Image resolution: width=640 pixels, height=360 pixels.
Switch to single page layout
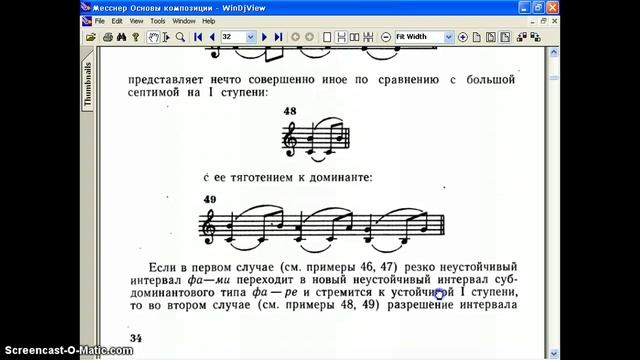coord(327,37)
